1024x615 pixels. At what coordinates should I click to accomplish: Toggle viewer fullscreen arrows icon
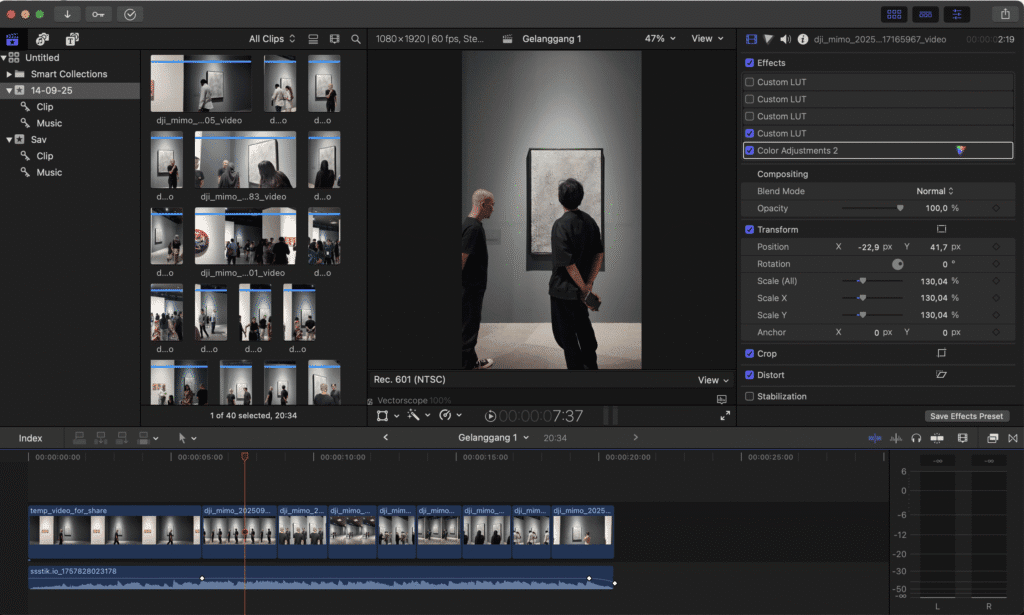pos(725,415)
